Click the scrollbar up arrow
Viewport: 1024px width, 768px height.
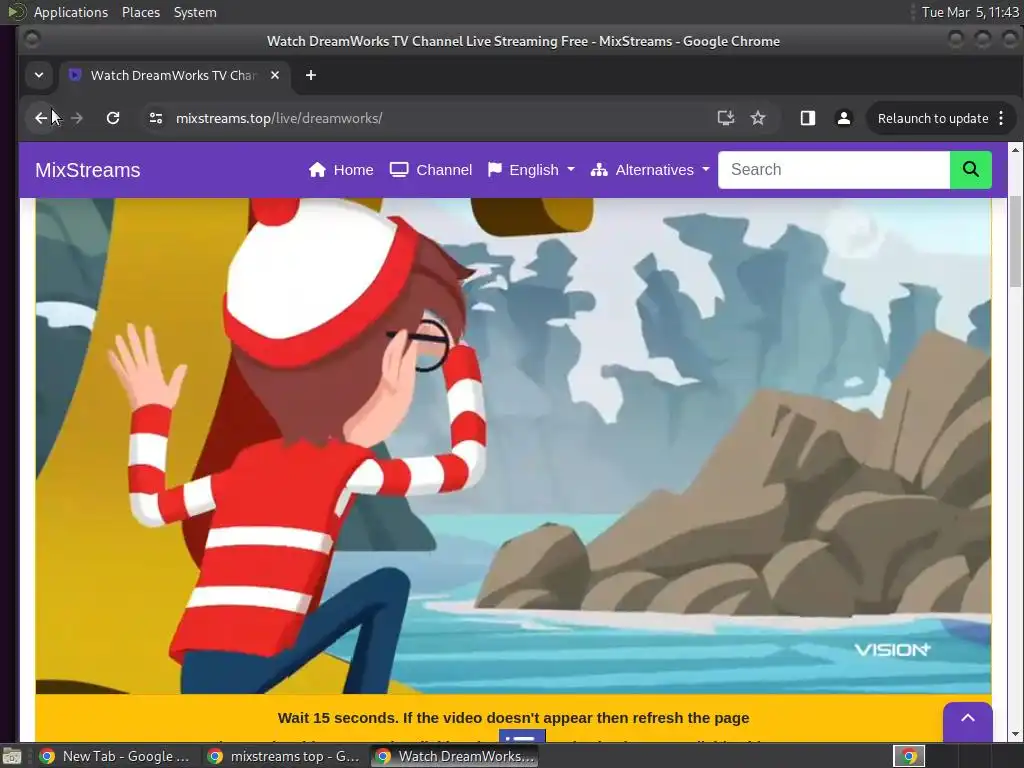click(1015, 150)
